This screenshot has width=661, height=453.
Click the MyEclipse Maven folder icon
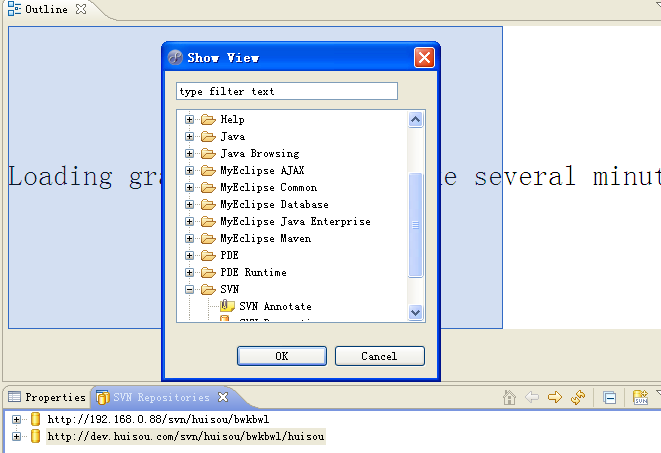click(208, 239)
